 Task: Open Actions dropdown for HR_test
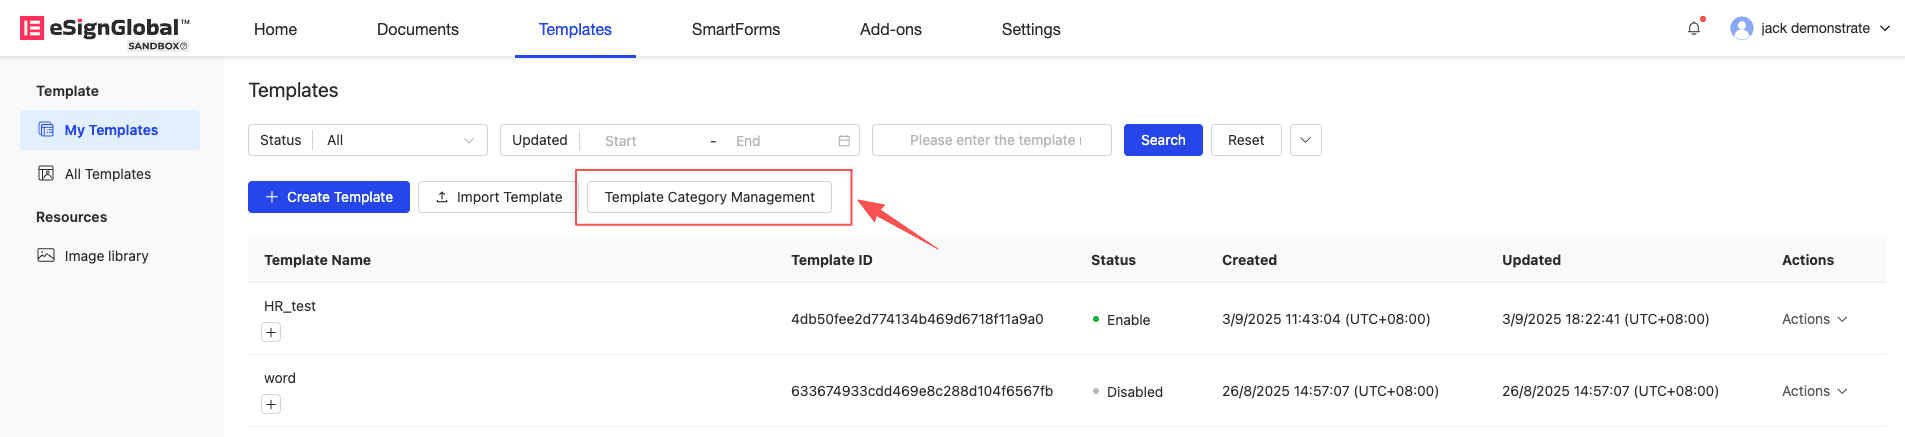(1814, 319)
